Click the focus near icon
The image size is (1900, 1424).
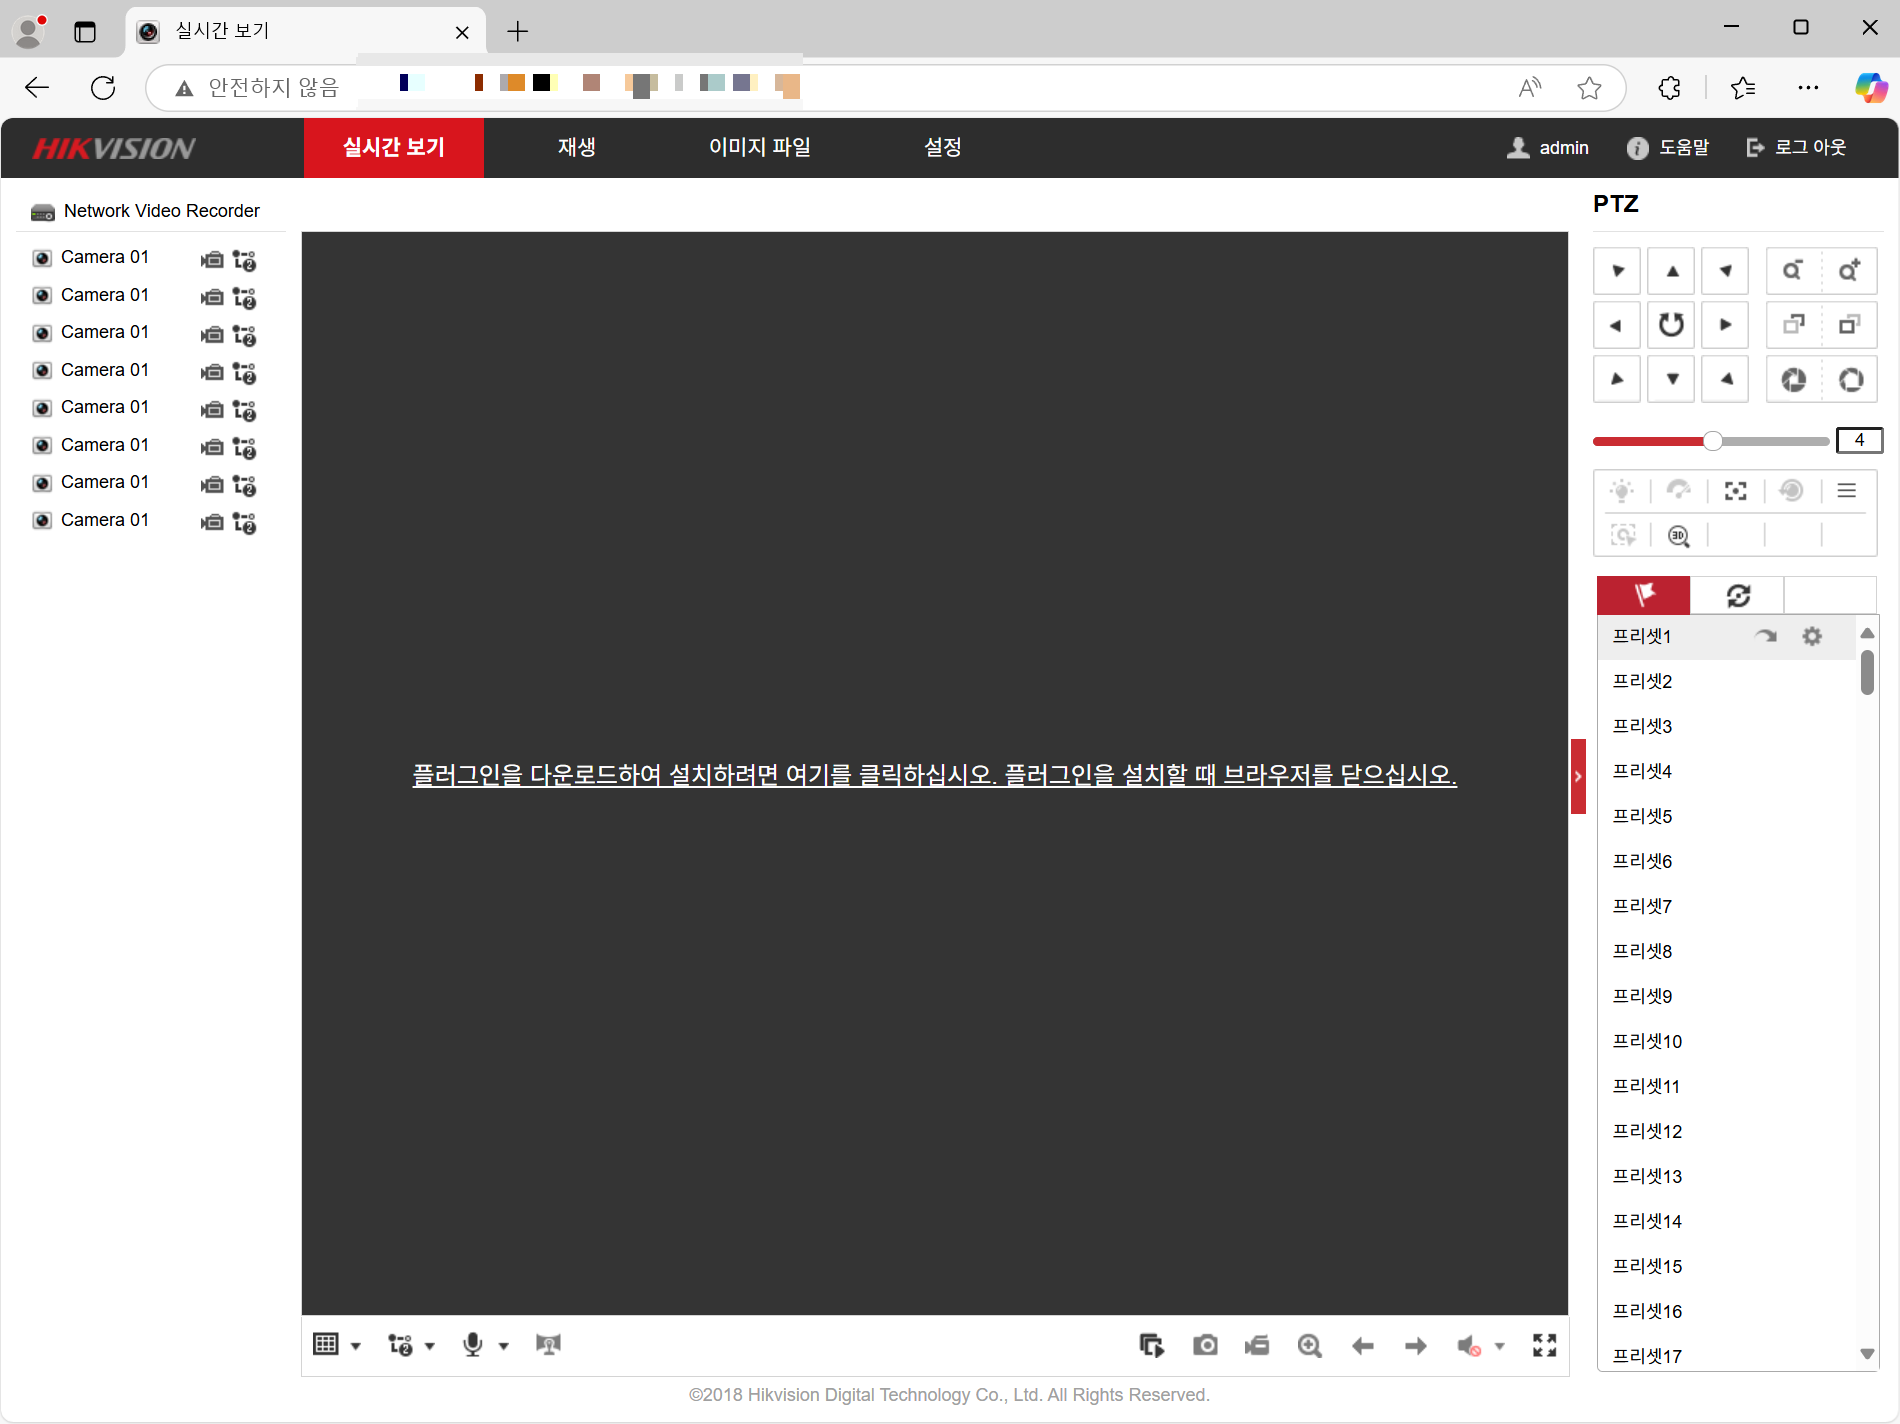[1794, 325]
